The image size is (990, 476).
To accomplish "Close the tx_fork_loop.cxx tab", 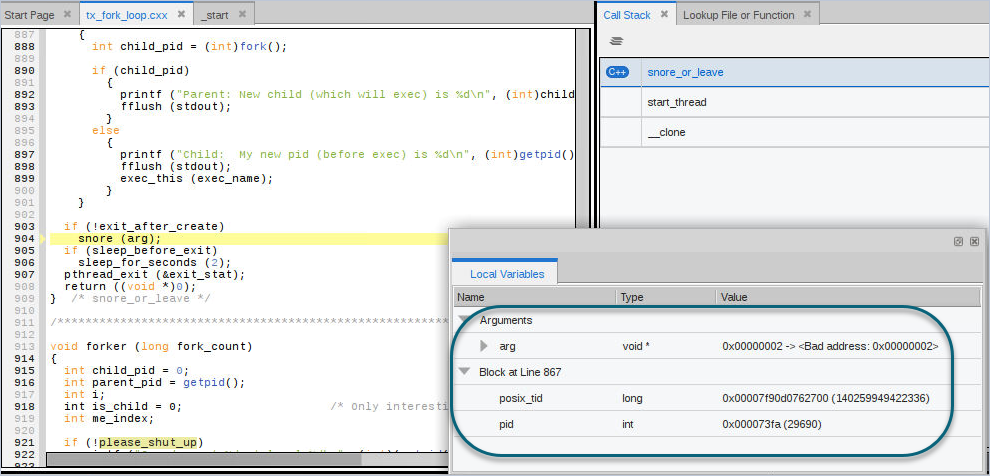I will (x=181, y=15).
